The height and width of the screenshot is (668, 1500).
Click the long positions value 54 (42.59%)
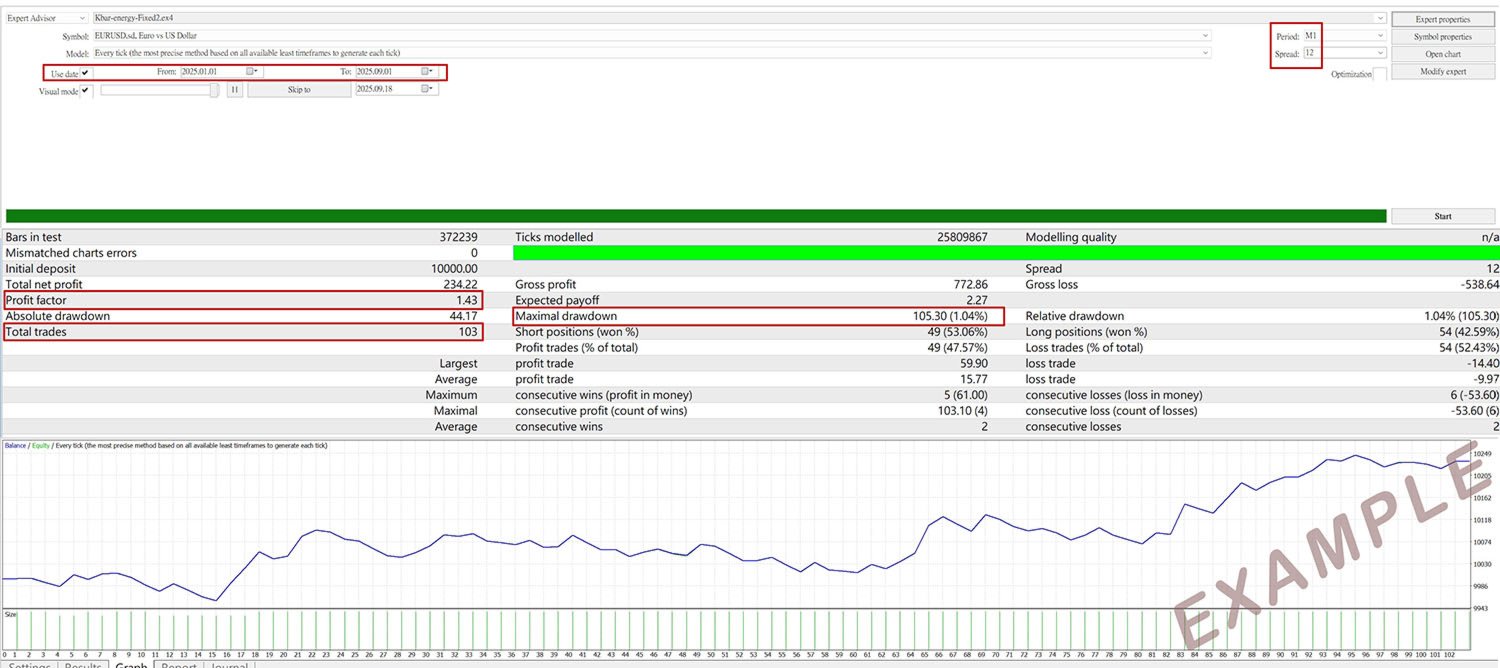pyautogui.click(x=1468, y=332)
